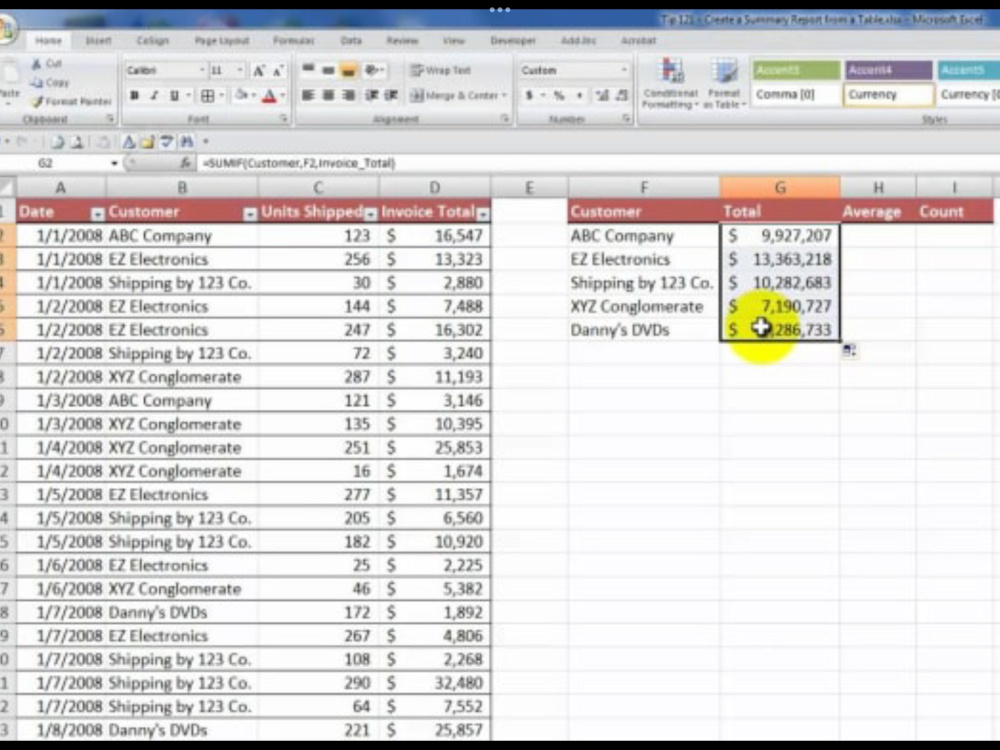Toggle Underline formatting
The height and width of the screenshot is (750, 1000).
[174, 96]
